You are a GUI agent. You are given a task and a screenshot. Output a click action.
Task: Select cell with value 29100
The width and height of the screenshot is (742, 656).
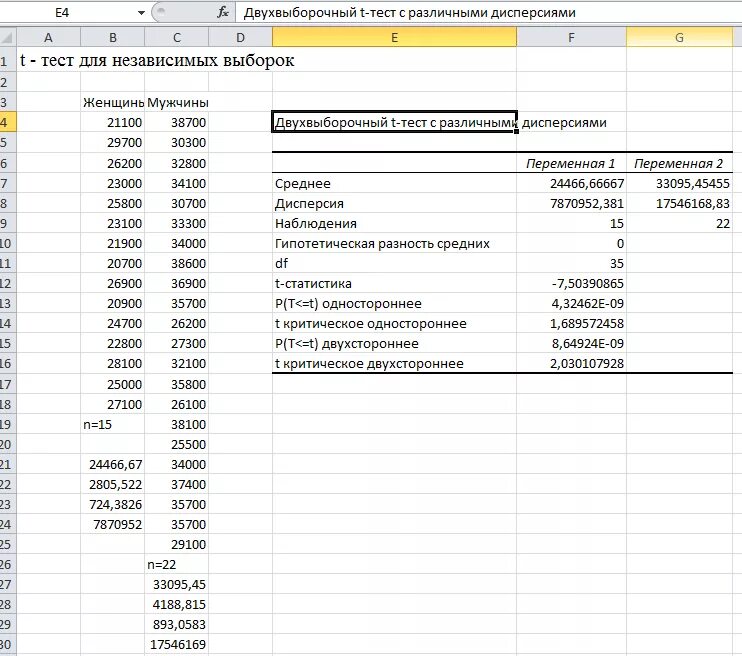177,544
